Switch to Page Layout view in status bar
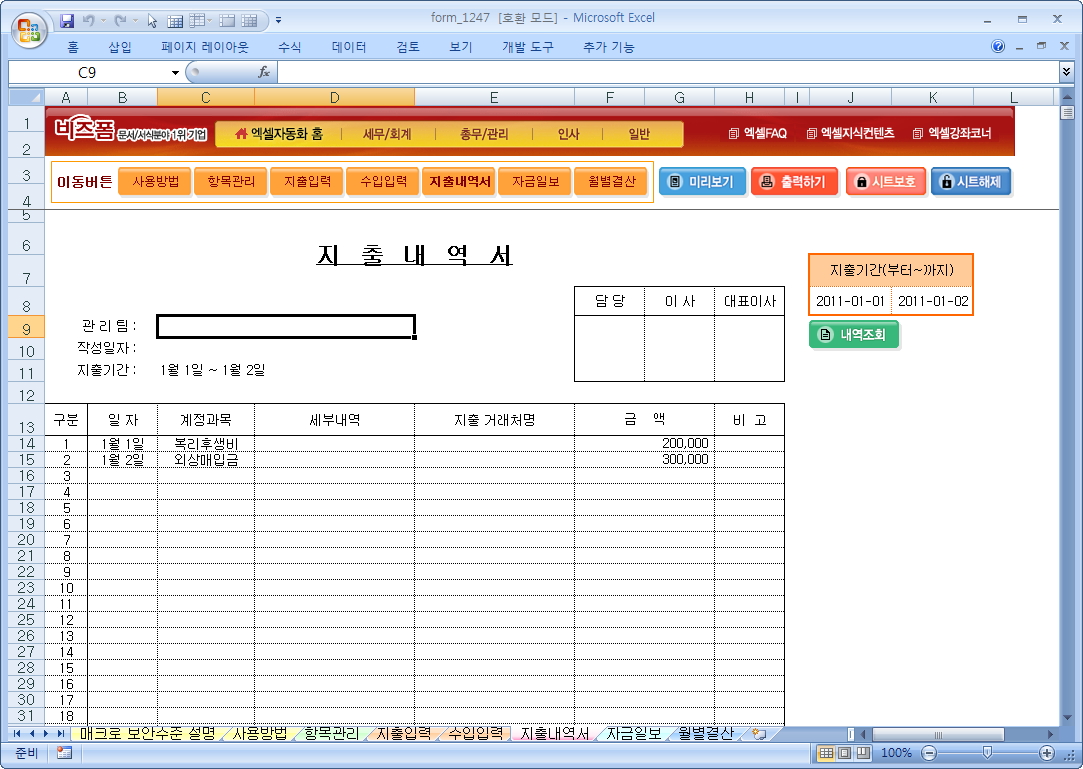The height and width of the screenshot is (769, 1083). coord(844,753)
